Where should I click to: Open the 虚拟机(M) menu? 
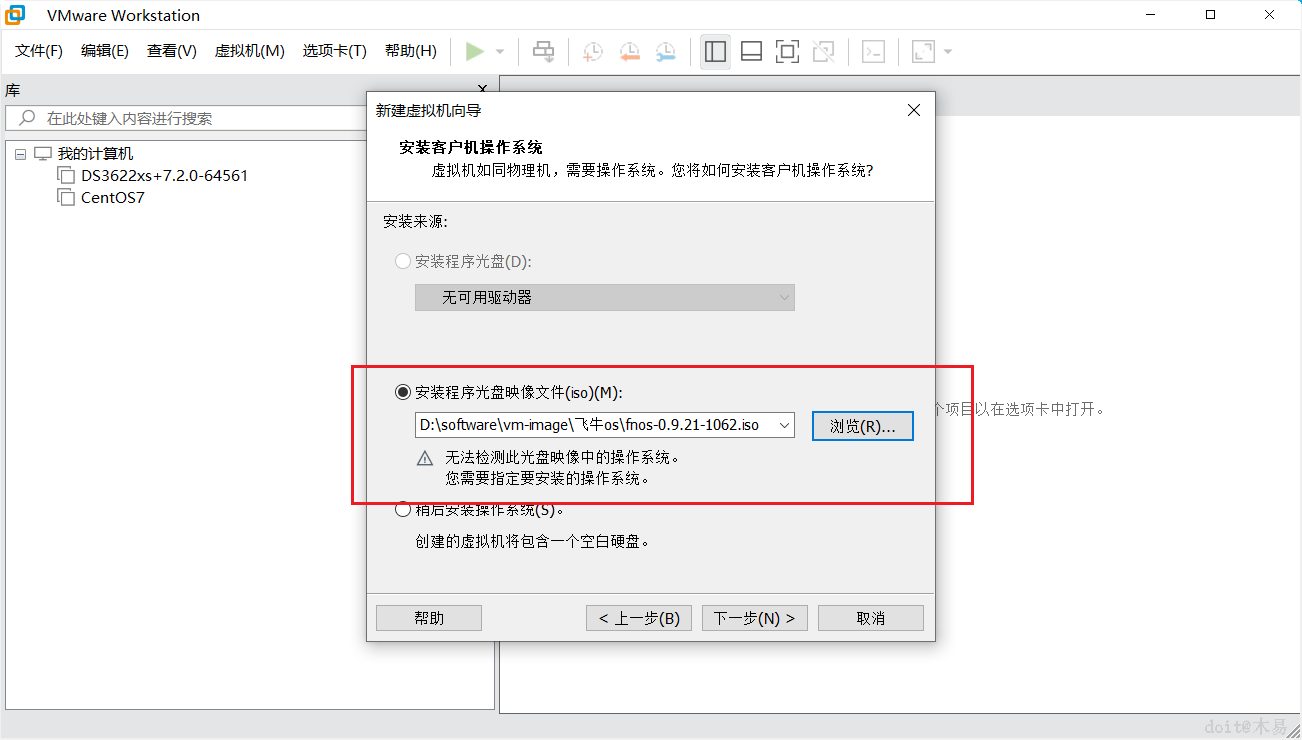[x=249, y=51]
